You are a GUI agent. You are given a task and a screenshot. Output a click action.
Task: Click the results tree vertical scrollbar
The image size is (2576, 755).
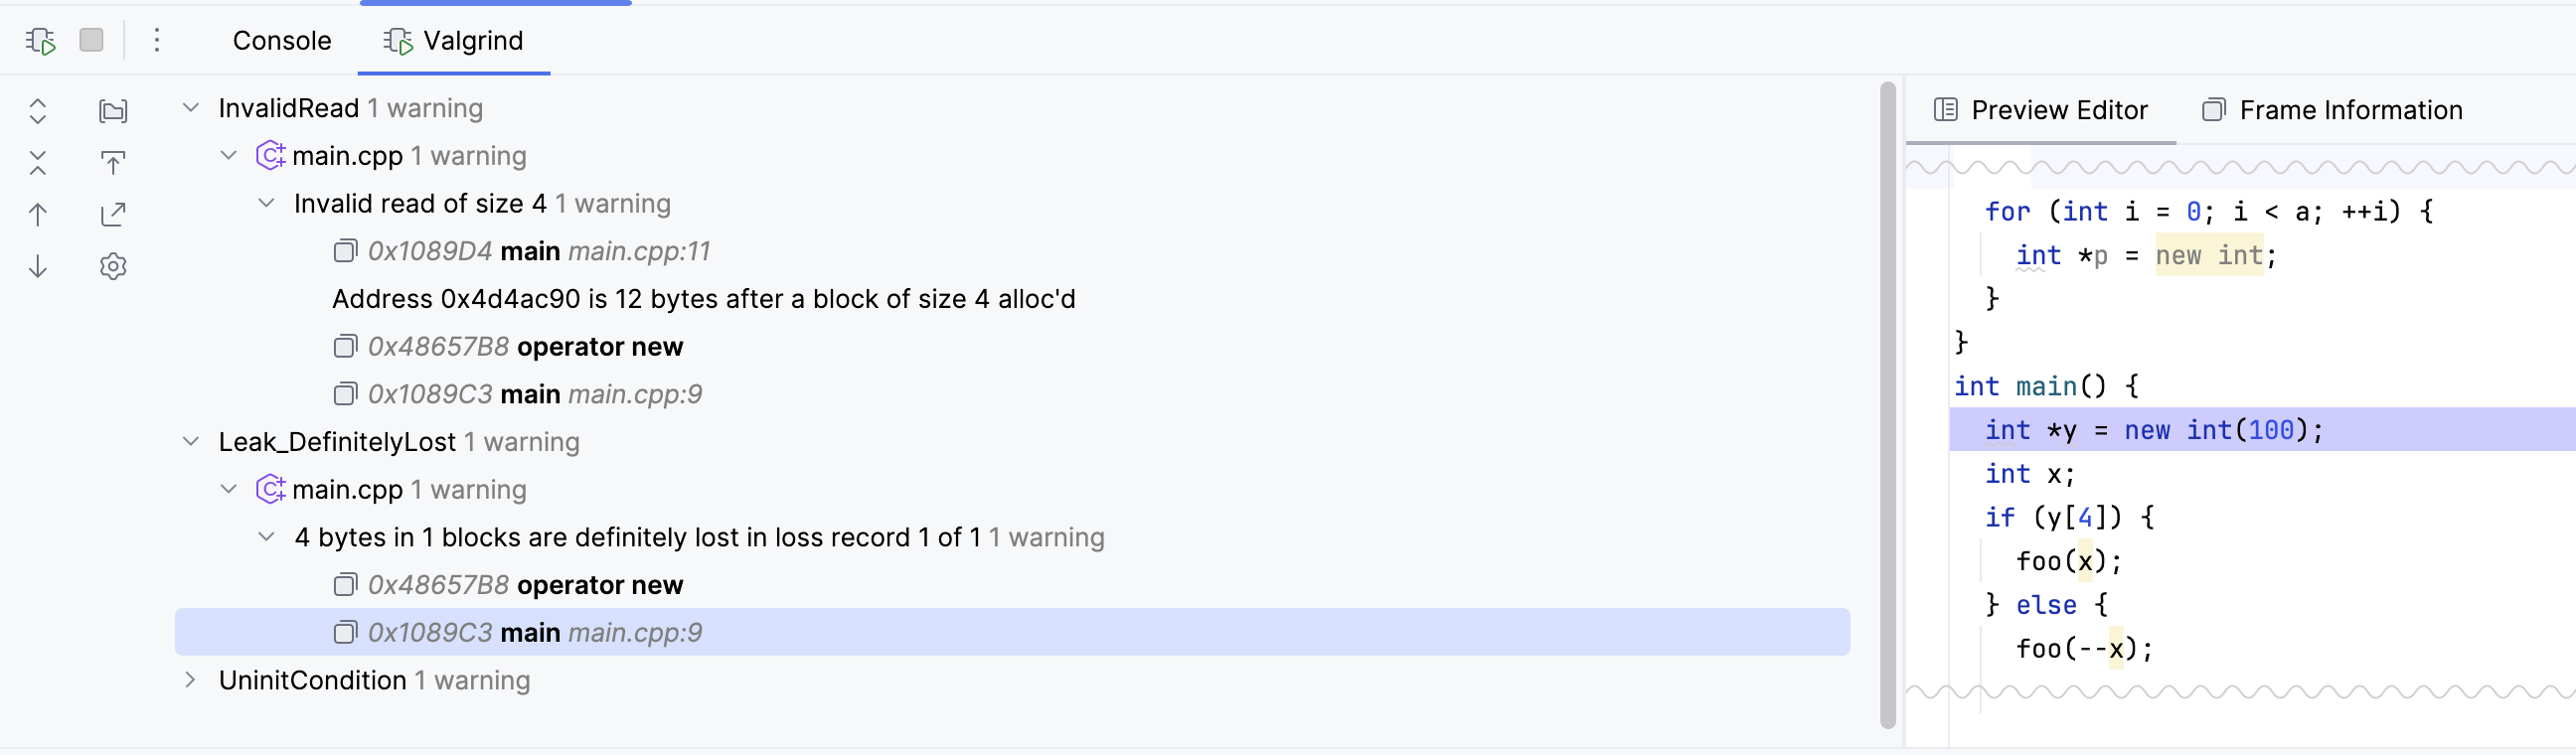1887,400
